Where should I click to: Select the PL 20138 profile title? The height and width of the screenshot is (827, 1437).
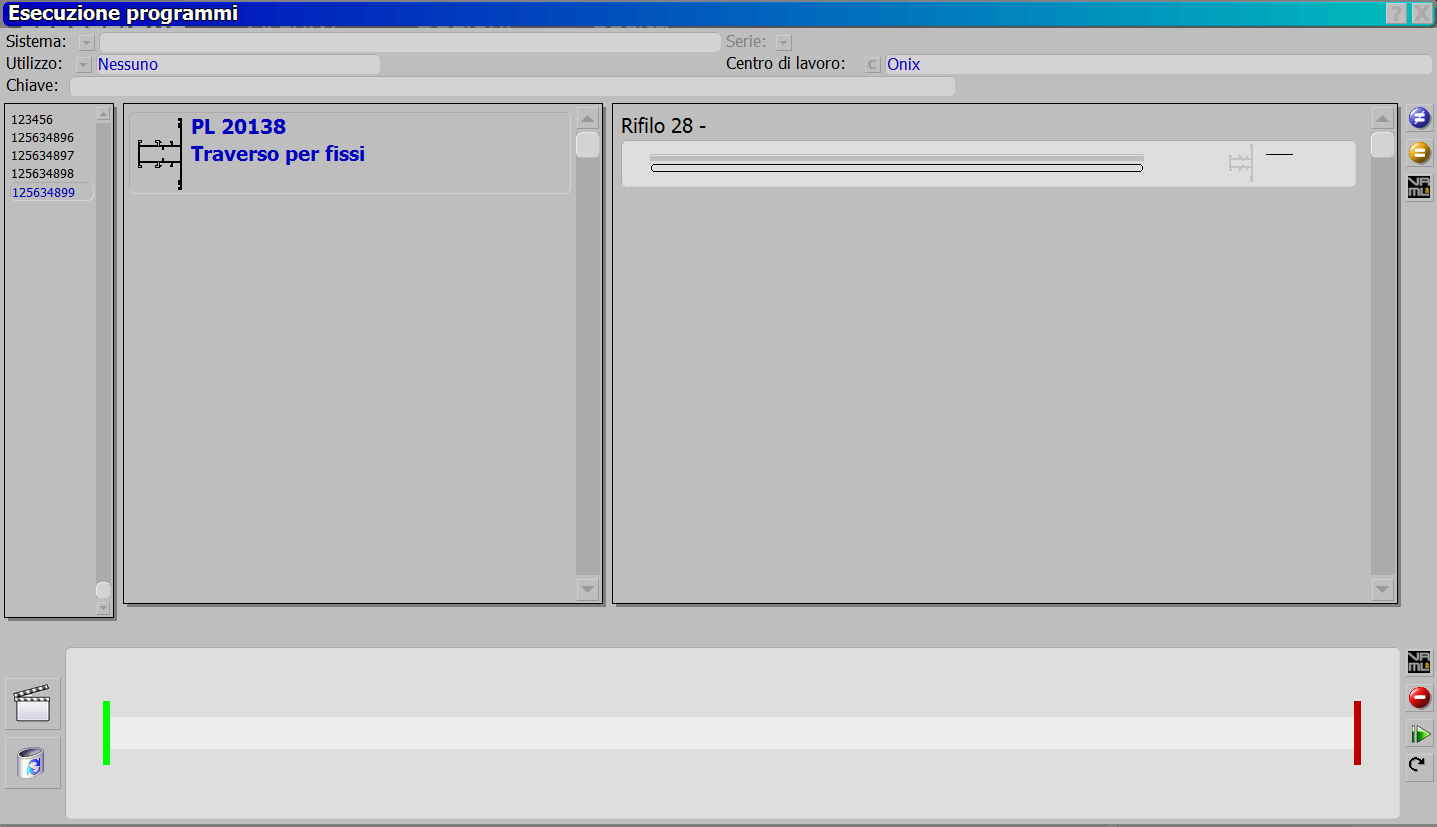[x=238, y=126]
